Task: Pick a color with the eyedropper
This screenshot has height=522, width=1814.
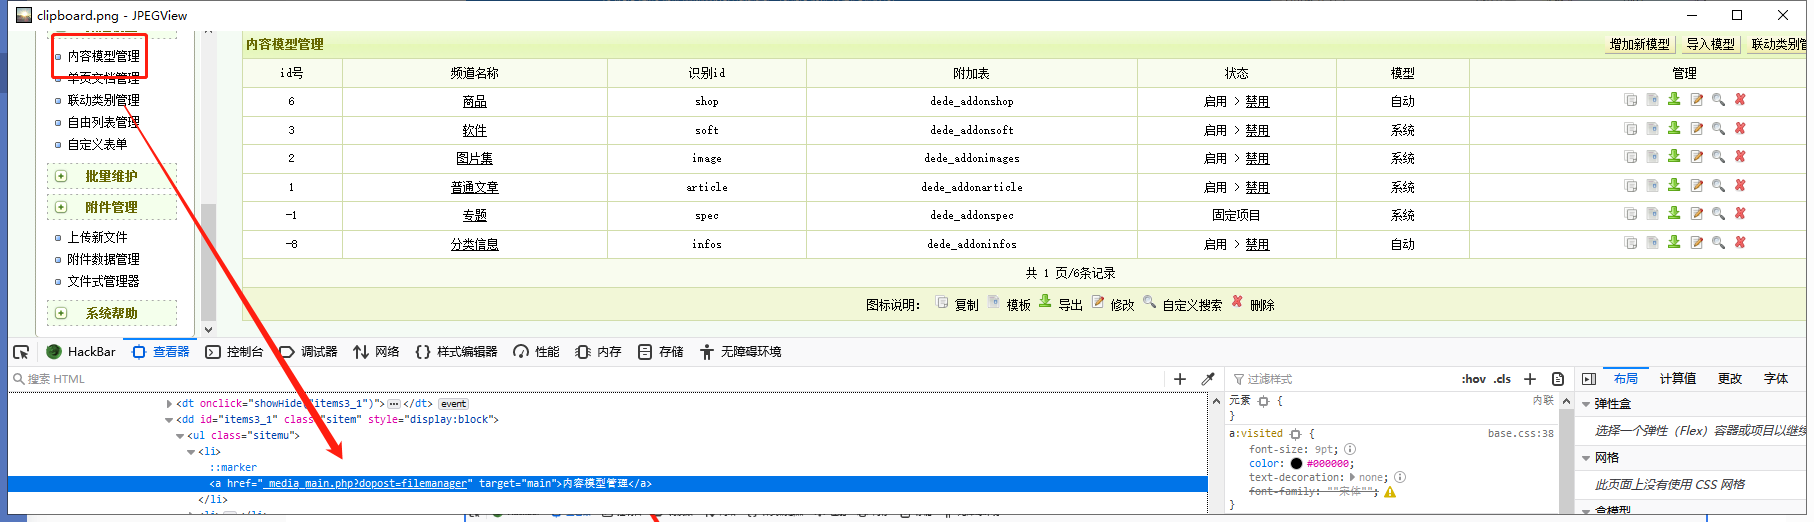Action: (1208, 379)
